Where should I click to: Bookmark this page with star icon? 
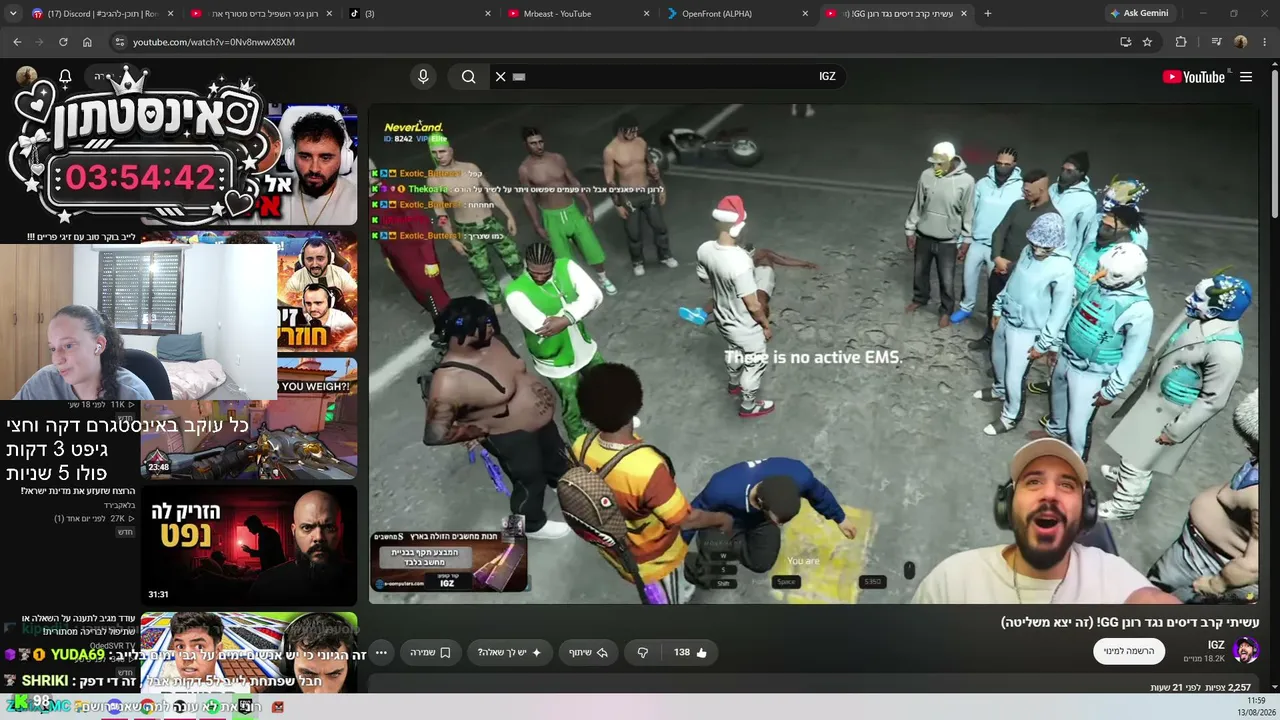1147,42
